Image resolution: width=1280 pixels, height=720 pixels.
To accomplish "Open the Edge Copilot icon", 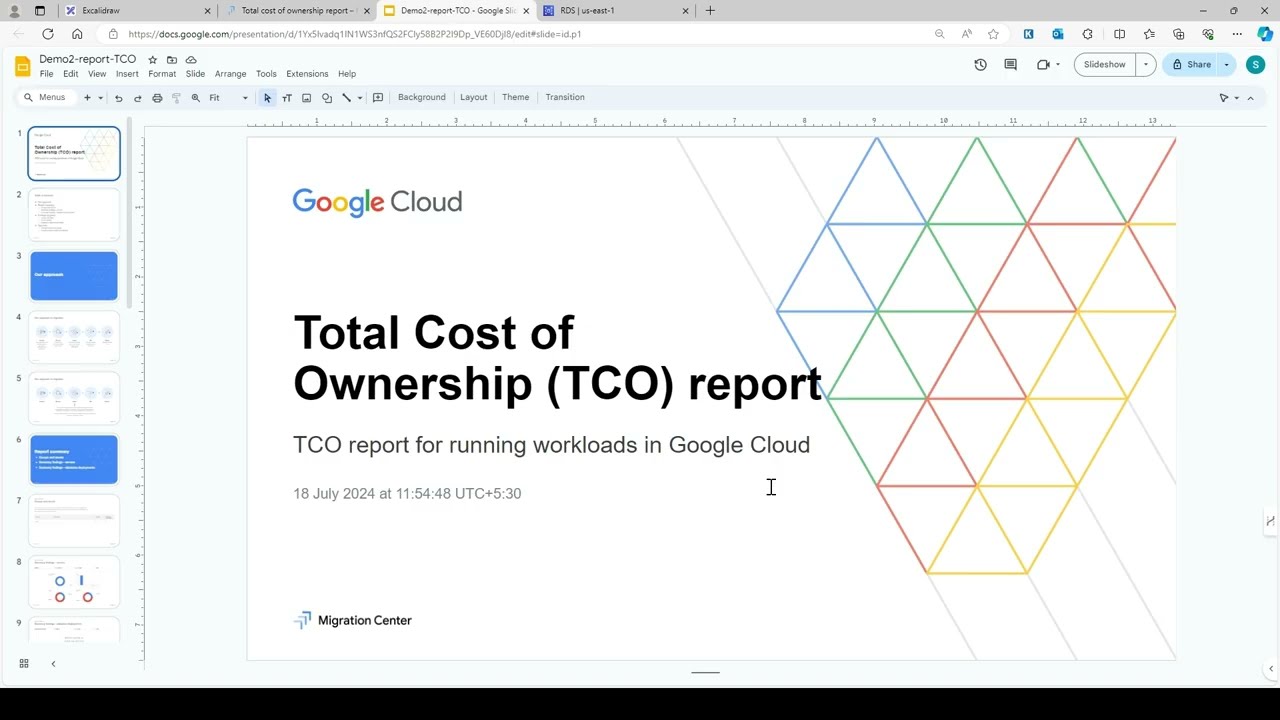I will pyautogui.click(x=1265, y=34).
